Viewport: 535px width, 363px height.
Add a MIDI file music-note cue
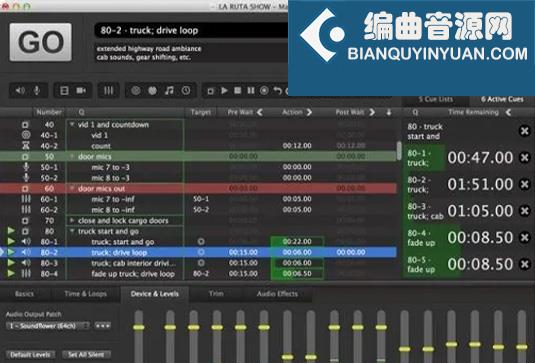169,90
